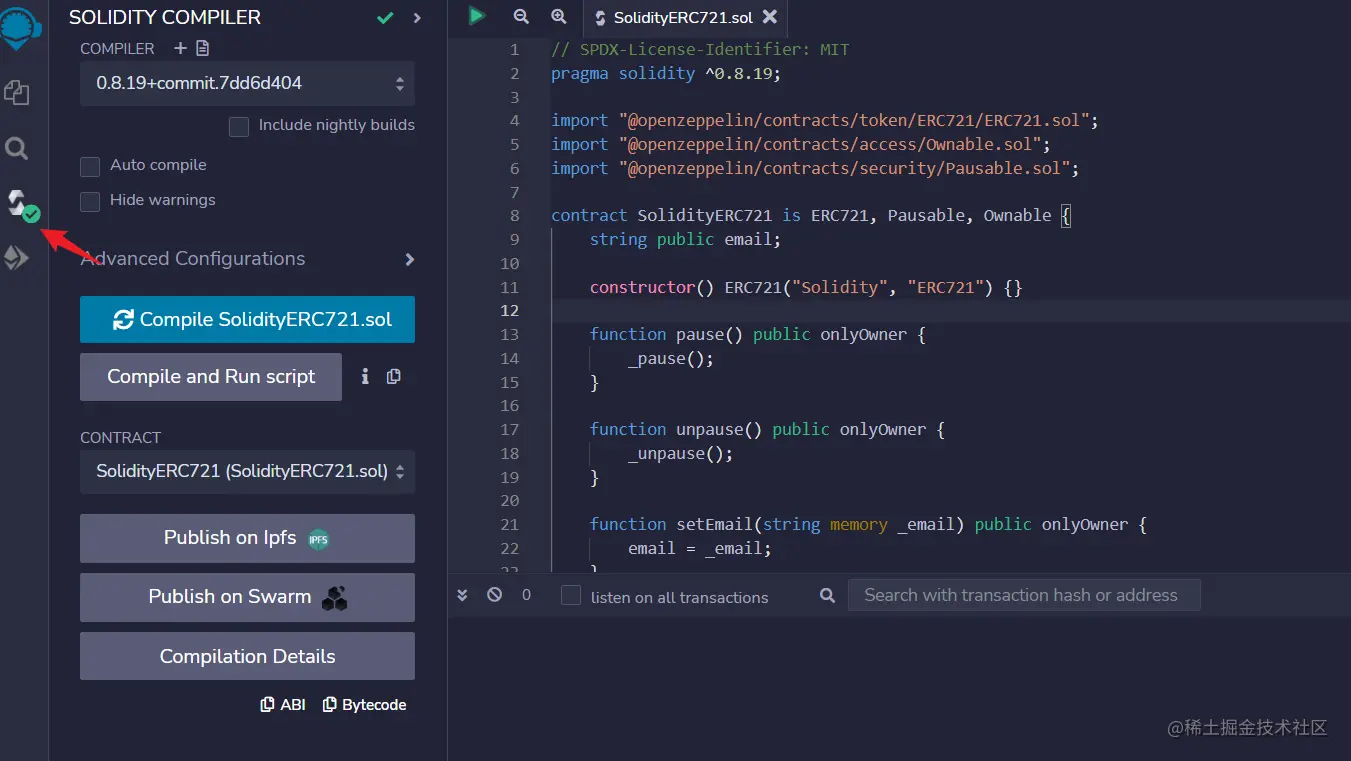
Task: Click the ERC721.sol import line
Action: (x=825, y=121)
